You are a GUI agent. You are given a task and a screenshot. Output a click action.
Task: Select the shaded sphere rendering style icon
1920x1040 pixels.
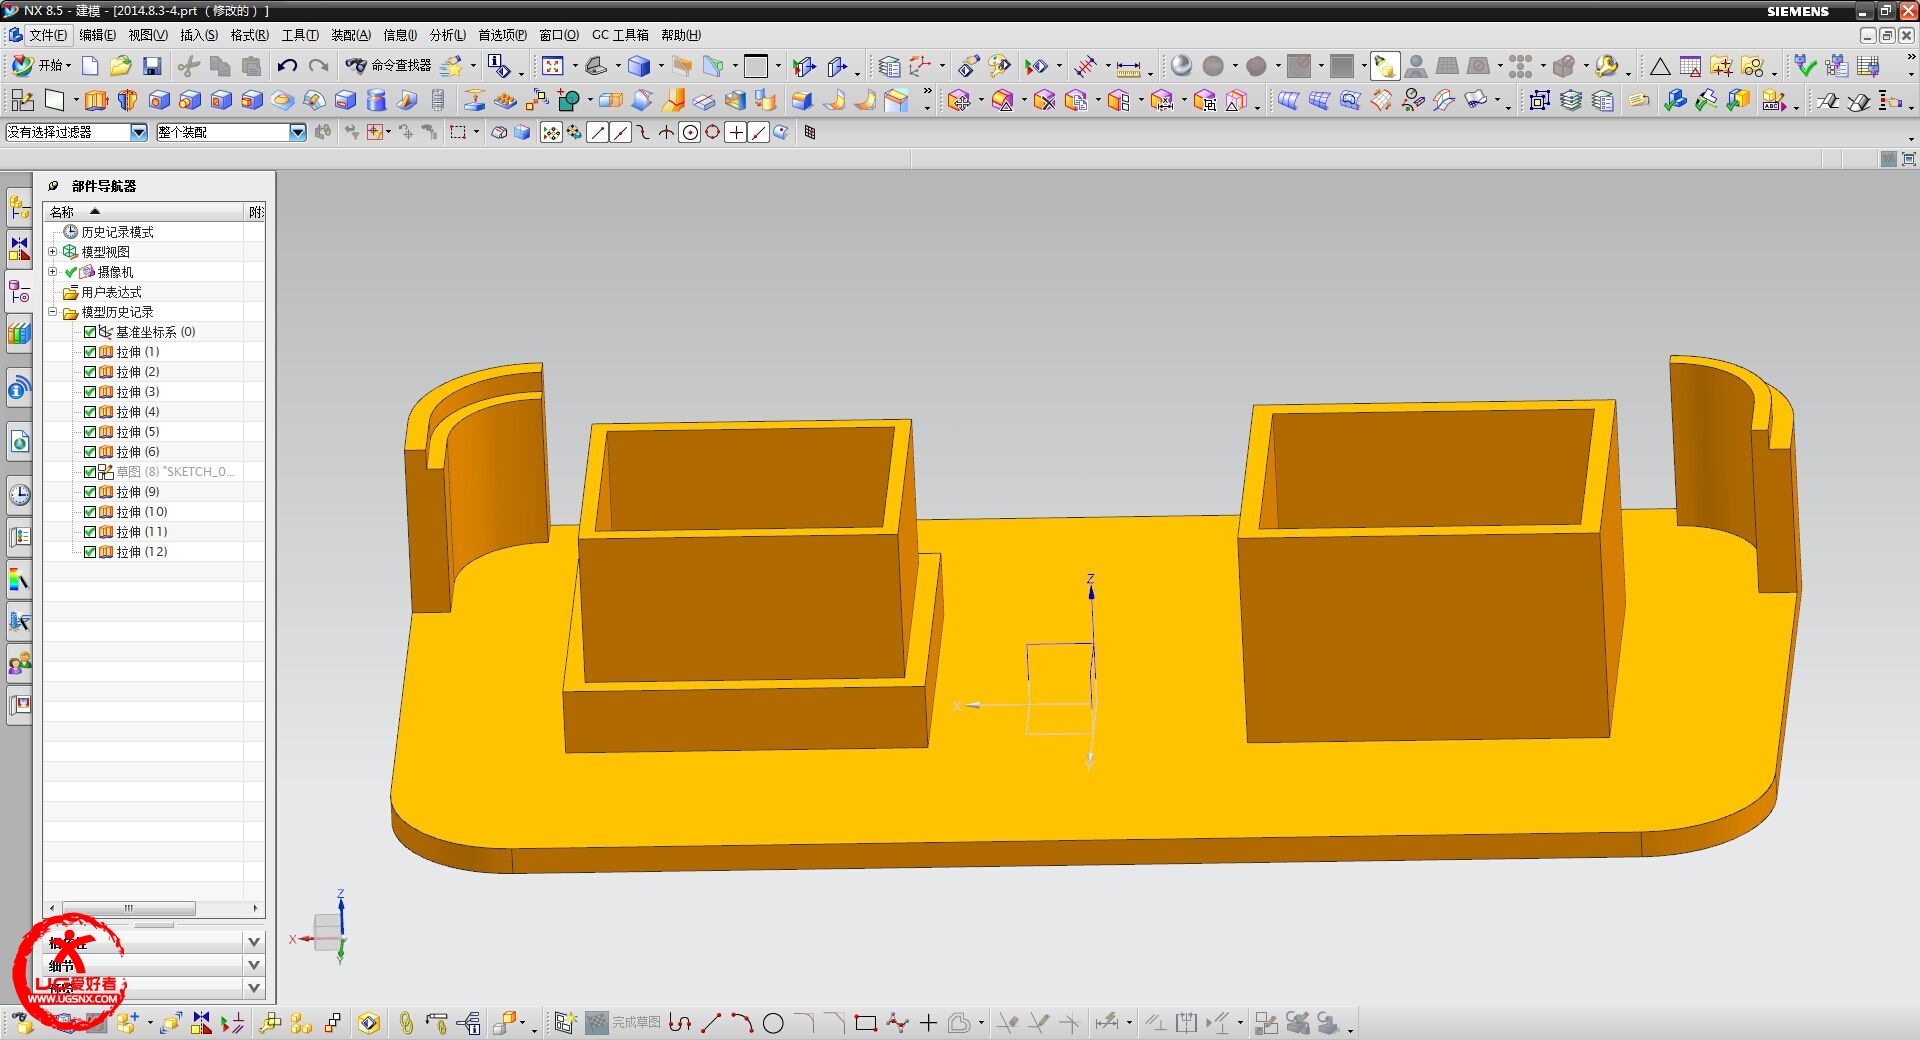point(1181,66)
